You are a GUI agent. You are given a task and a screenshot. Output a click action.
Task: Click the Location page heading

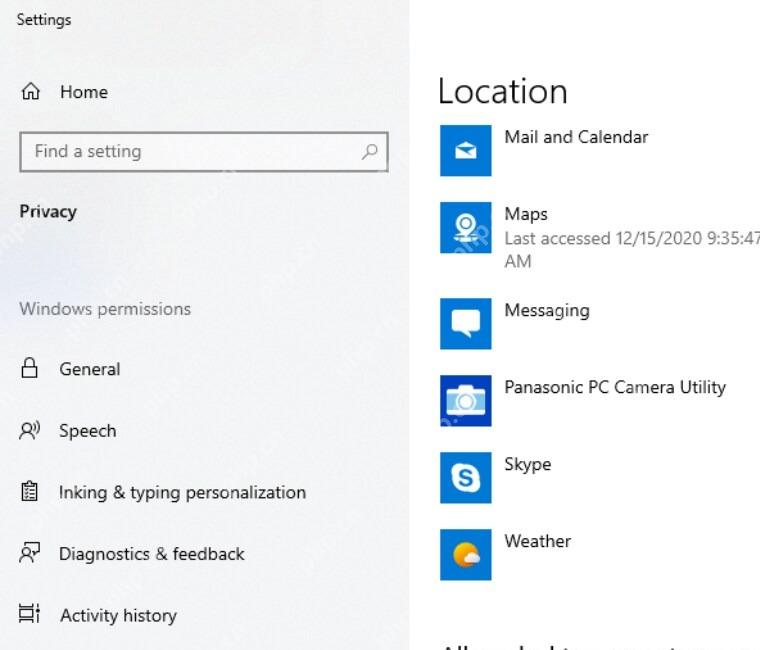click(503, 91)
